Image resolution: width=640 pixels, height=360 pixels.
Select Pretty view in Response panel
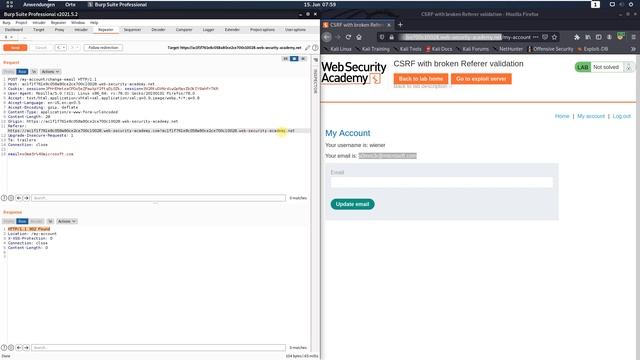pyautogui.click(x=9, y=221)
